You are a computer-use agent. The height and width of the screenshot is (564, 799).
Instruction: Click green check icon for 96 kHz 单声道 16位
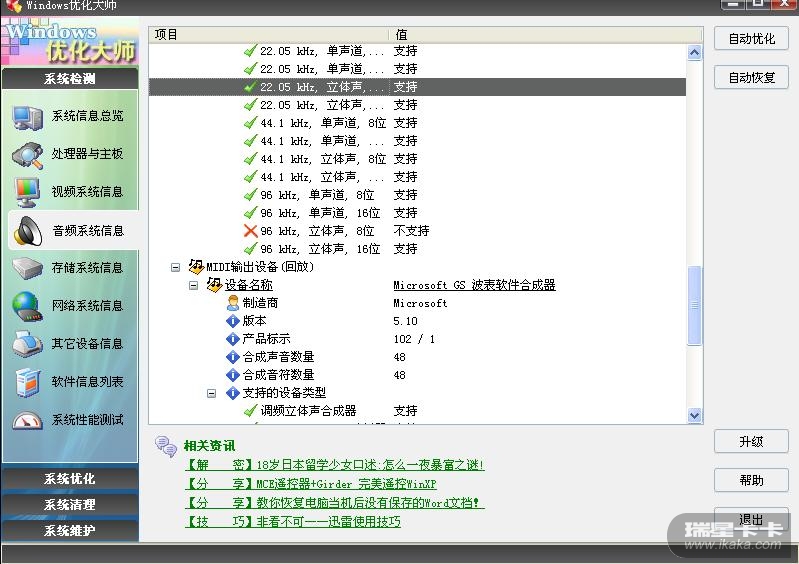(x=250, y=212)
